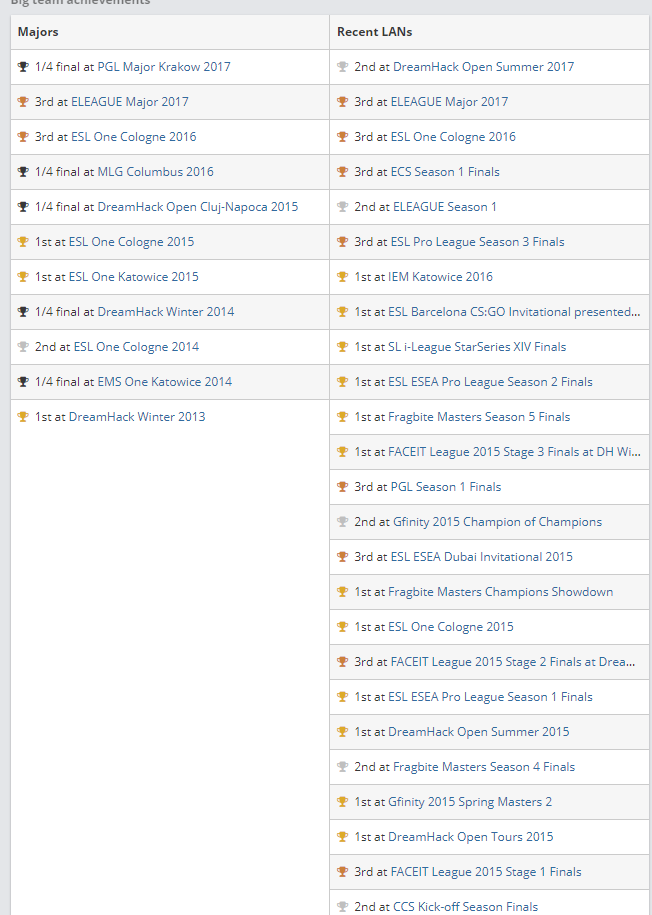This screenshot has width=652, height=915.
Task: Click black trophy beside MLG Columbus 2016
Action: tap(23, 172)
